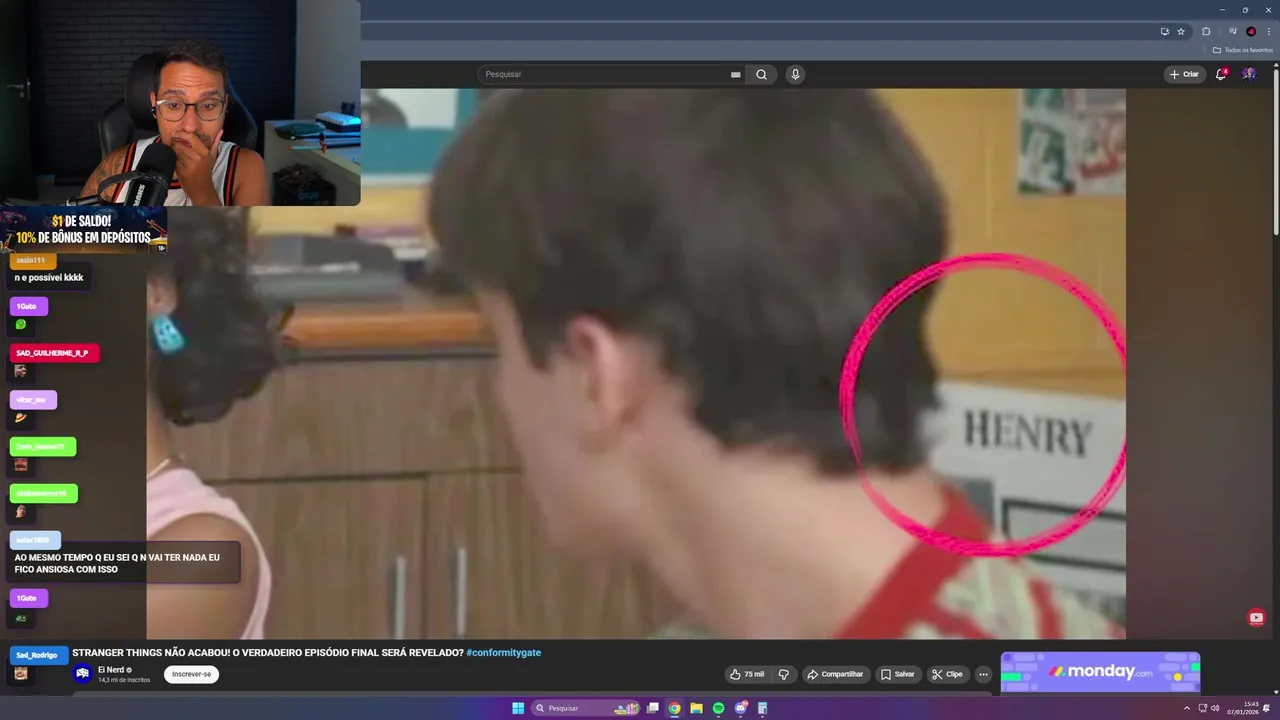Click the Sad_Rodrigo chat username
The height and width of the screenshot is (720, 1280).
point(37,655)
